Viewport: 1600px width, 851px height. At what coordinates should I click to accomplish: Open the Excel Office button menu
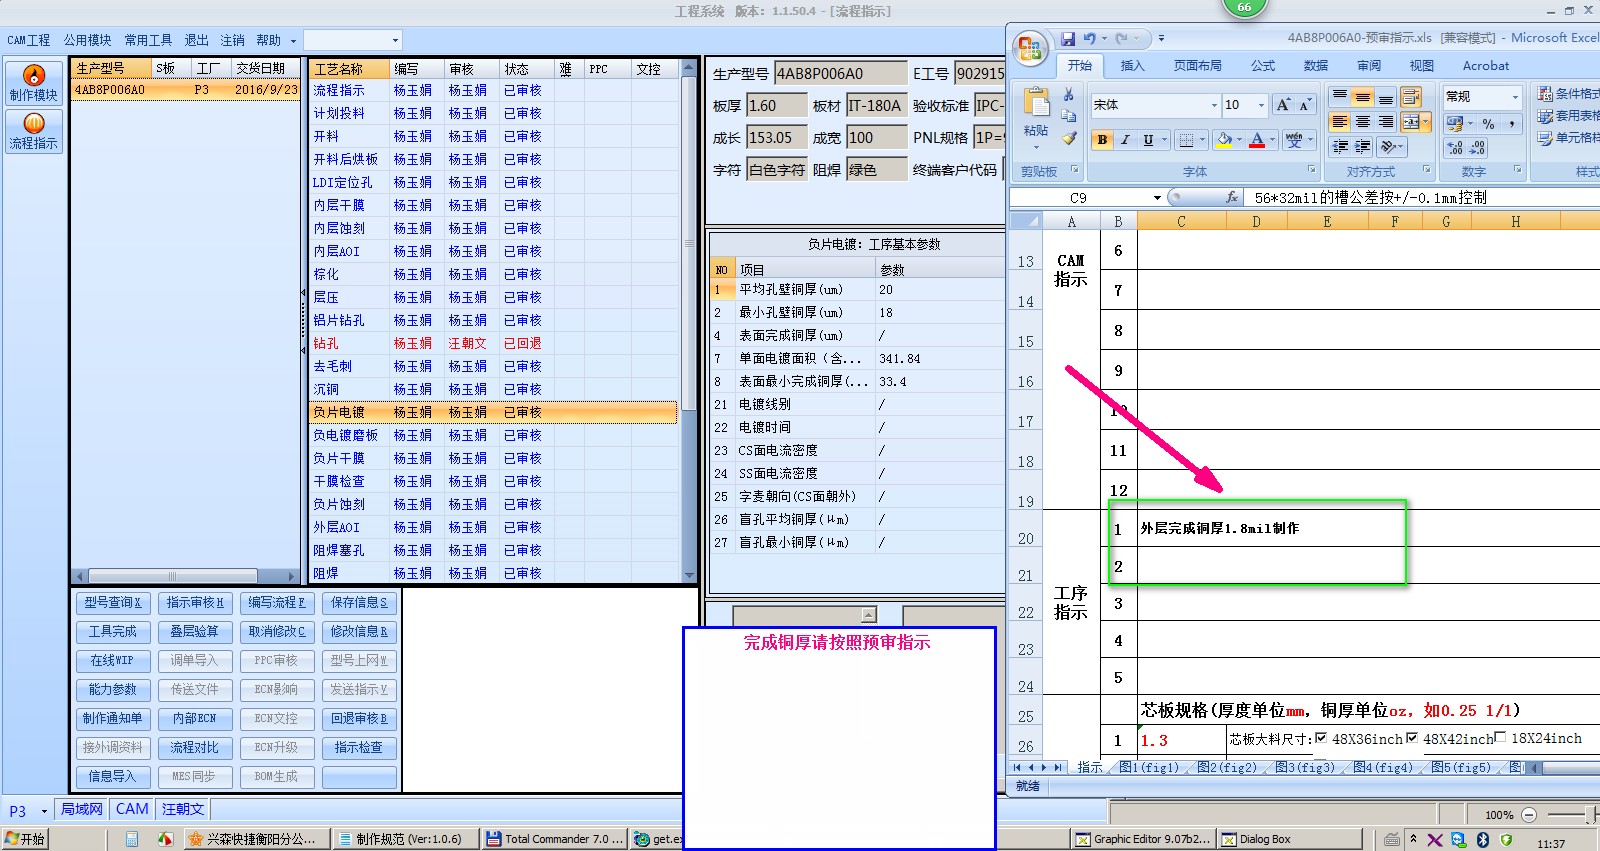coord(1029,49)
